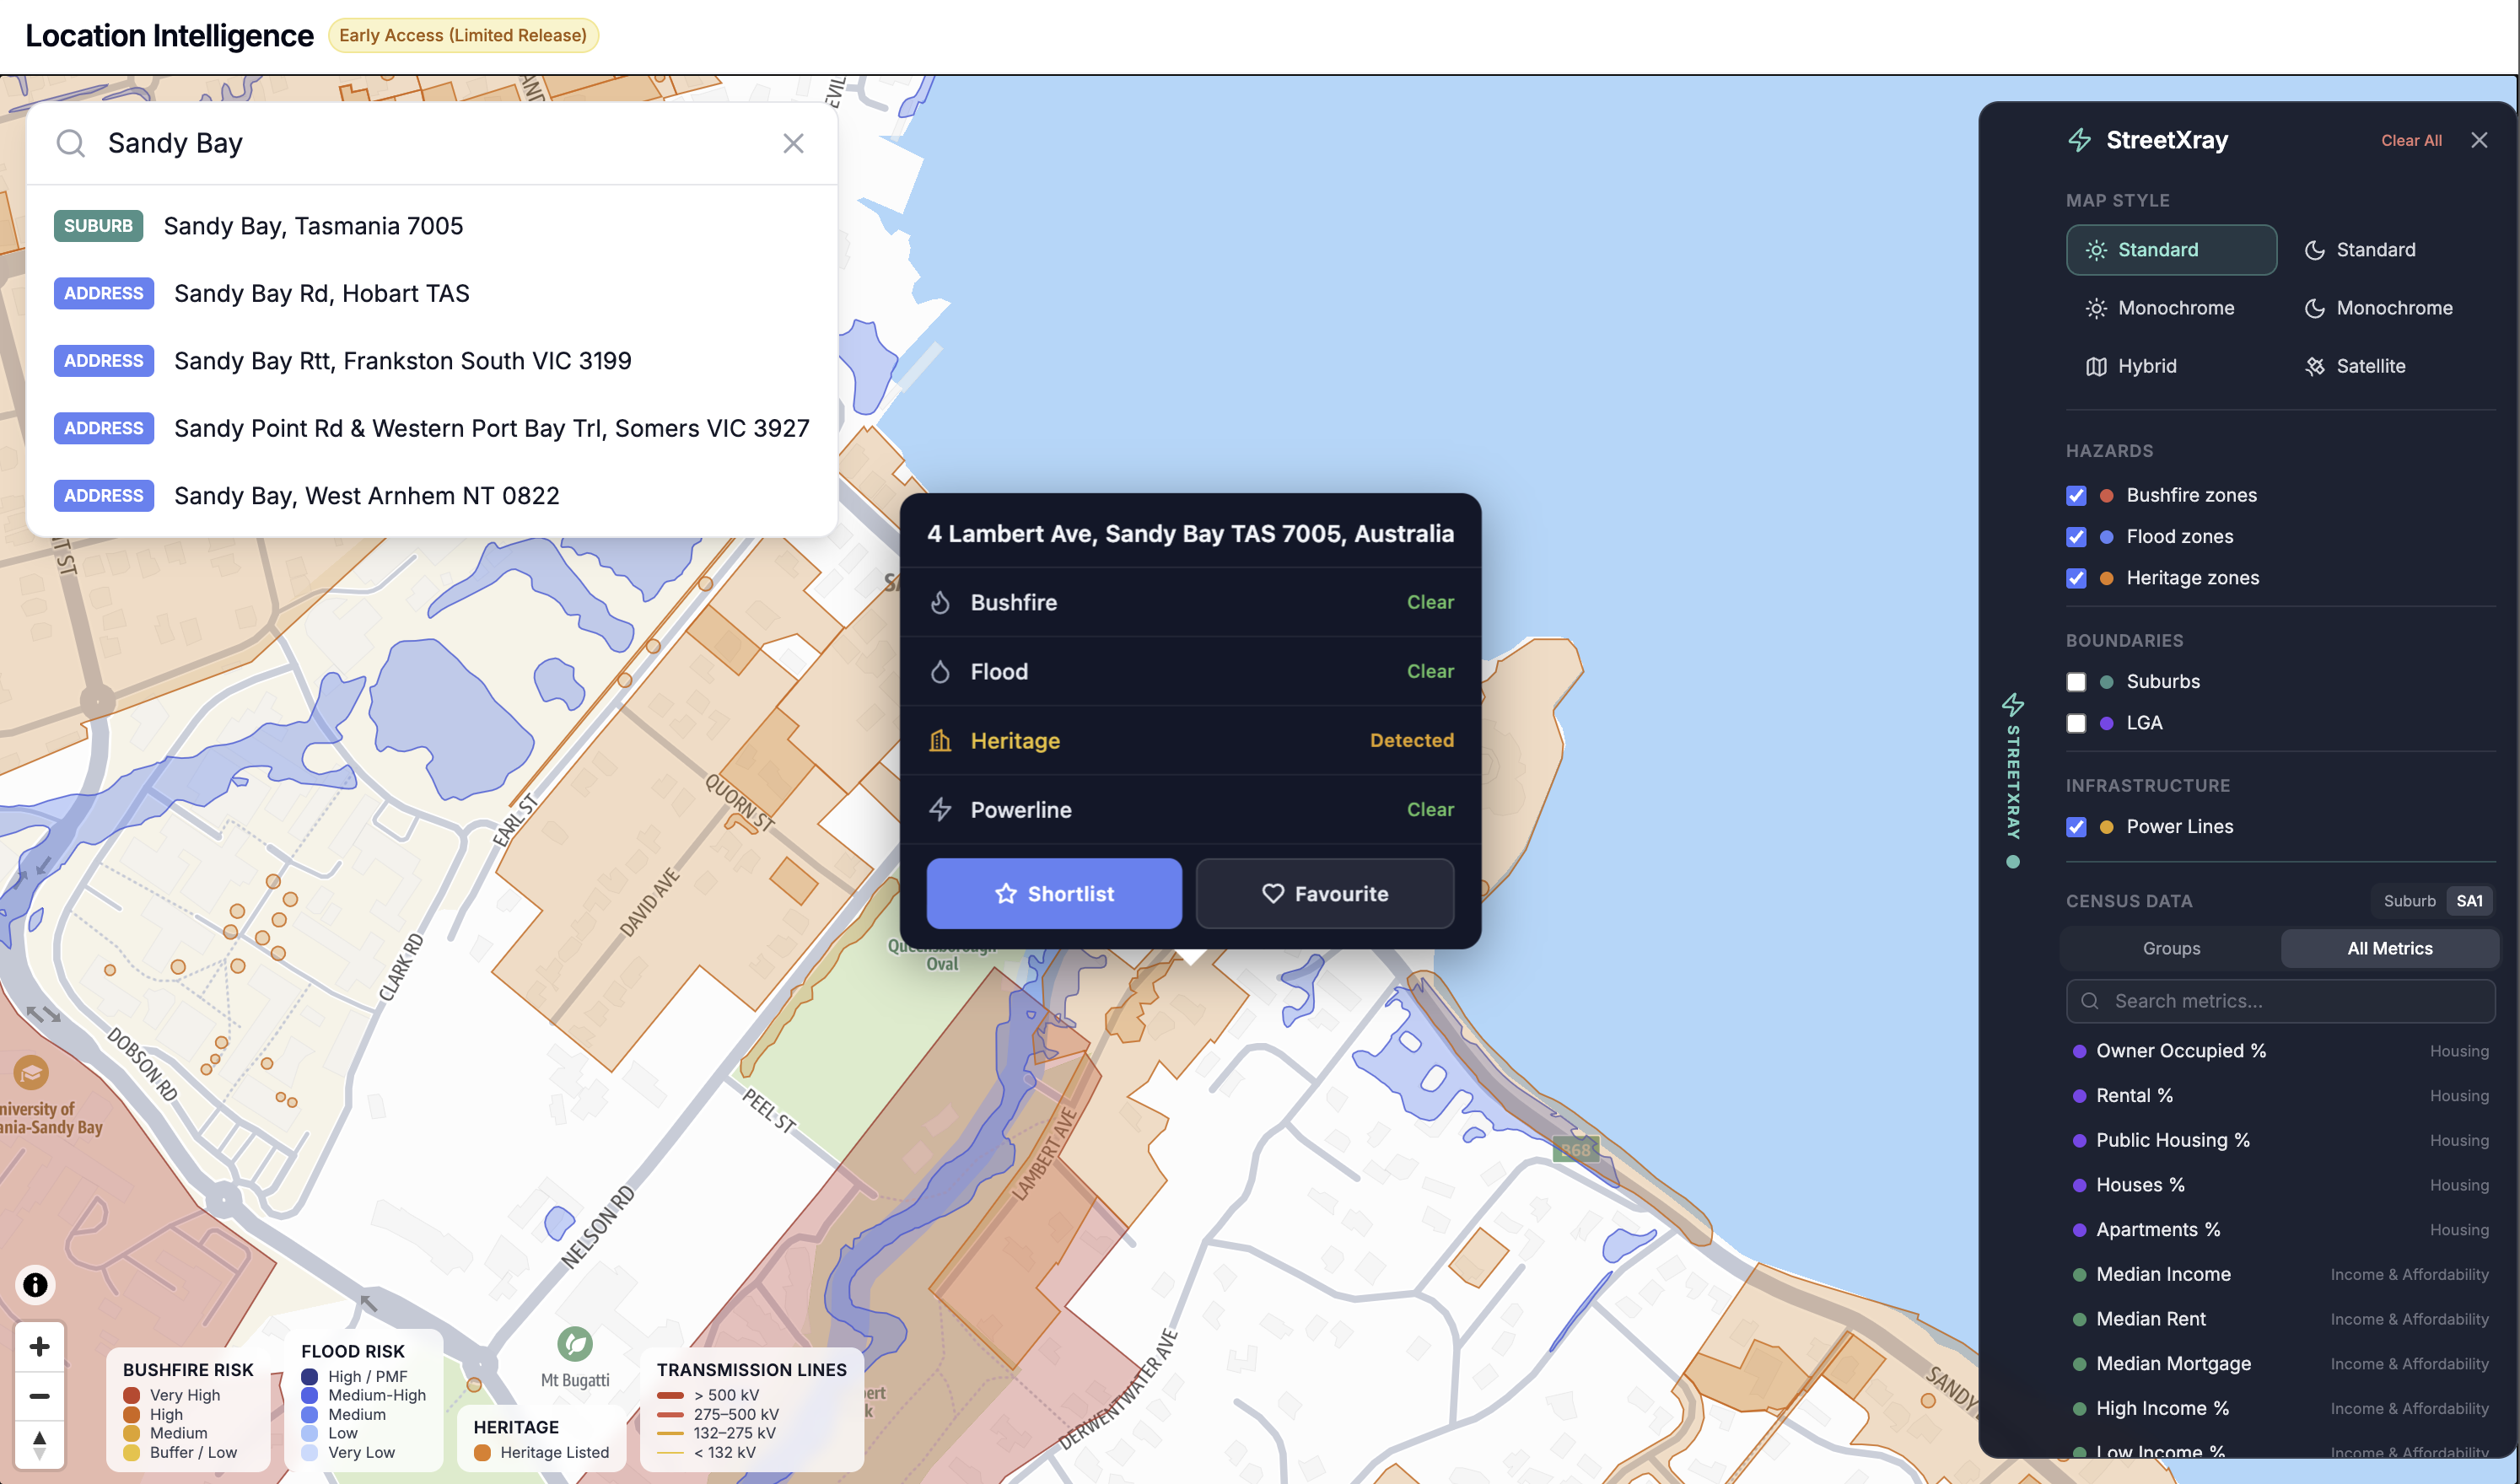Viewport: 2520px width, 1484px height.
Task: Switch census data granularity to Suburb
Action: [x=2410, y=900]
